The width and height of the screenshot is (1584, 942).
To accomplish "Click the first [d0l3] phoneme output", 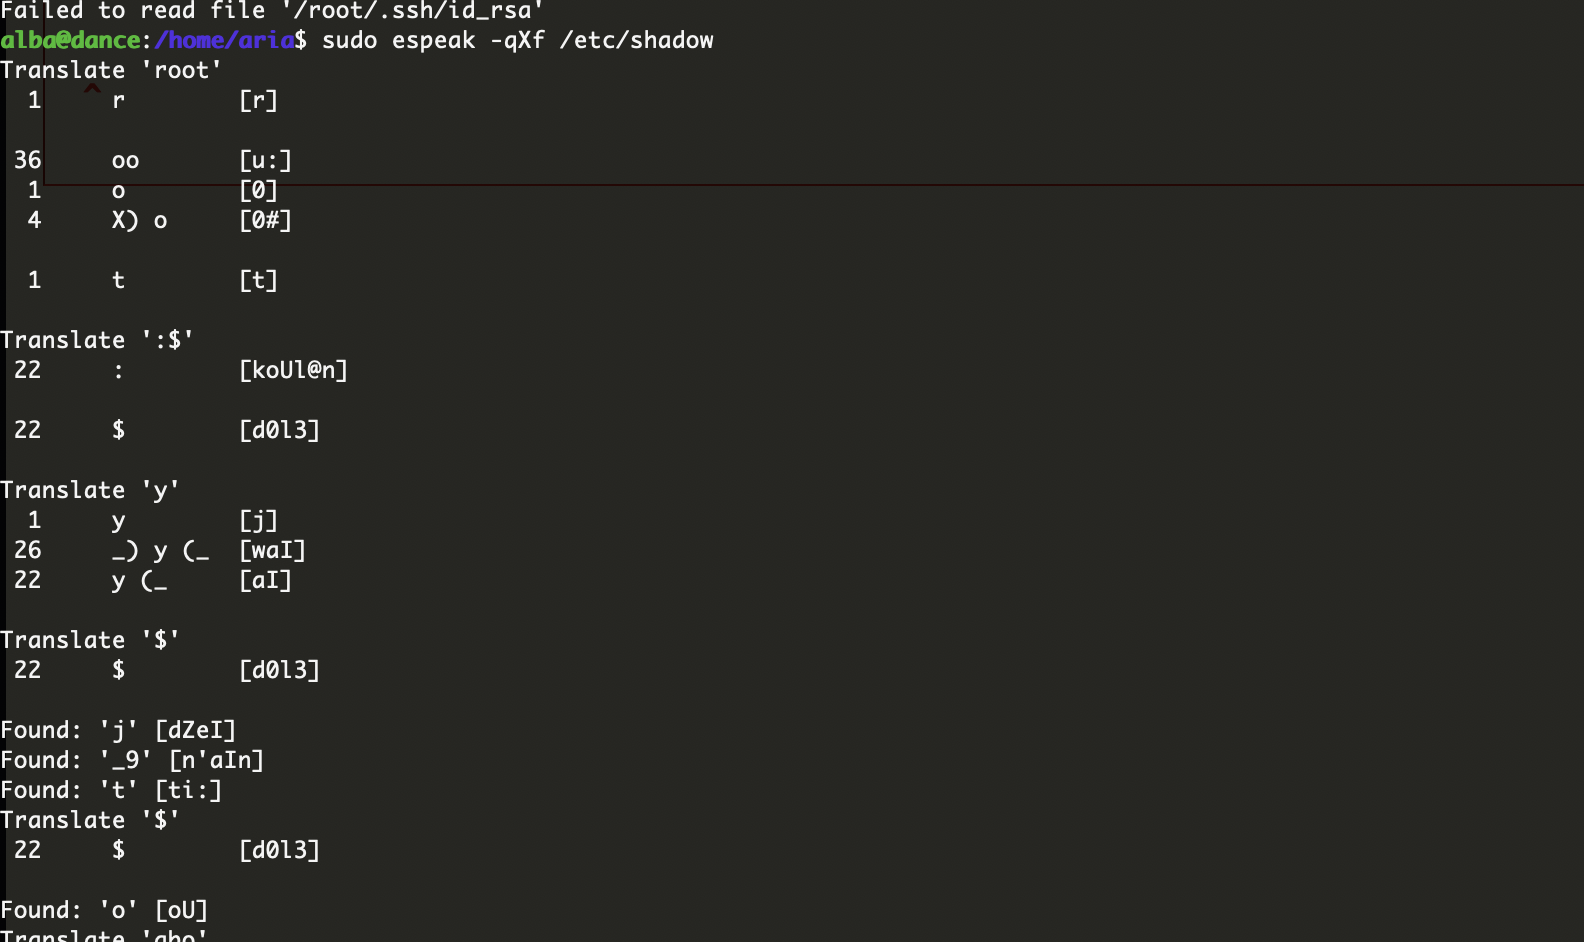I will pos(279,430).
